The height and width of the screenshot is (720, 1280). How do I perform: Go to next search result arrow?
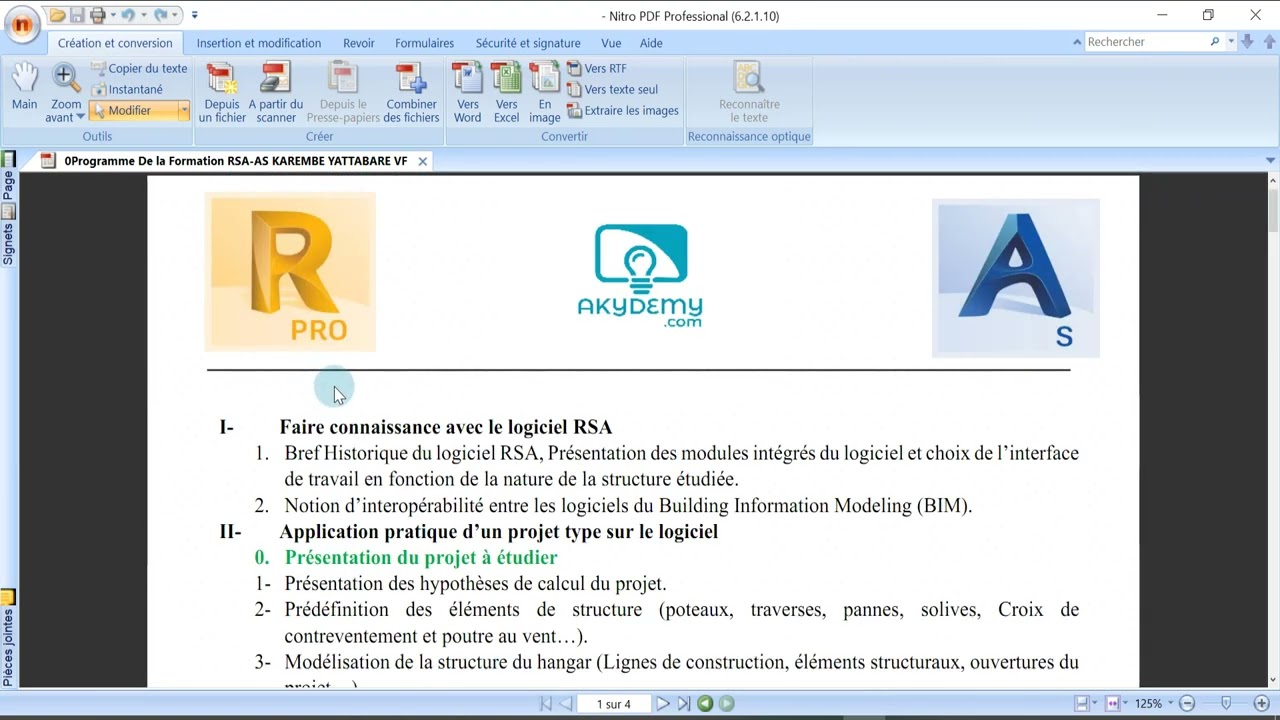point(1247,42)
